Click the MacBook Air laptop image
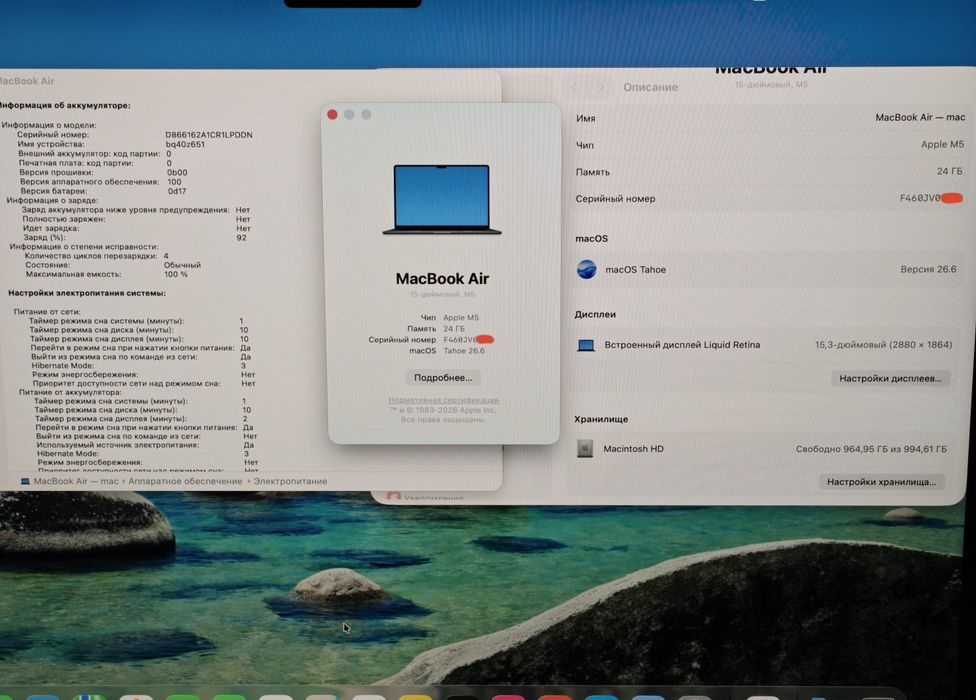 tap(442, 199)
